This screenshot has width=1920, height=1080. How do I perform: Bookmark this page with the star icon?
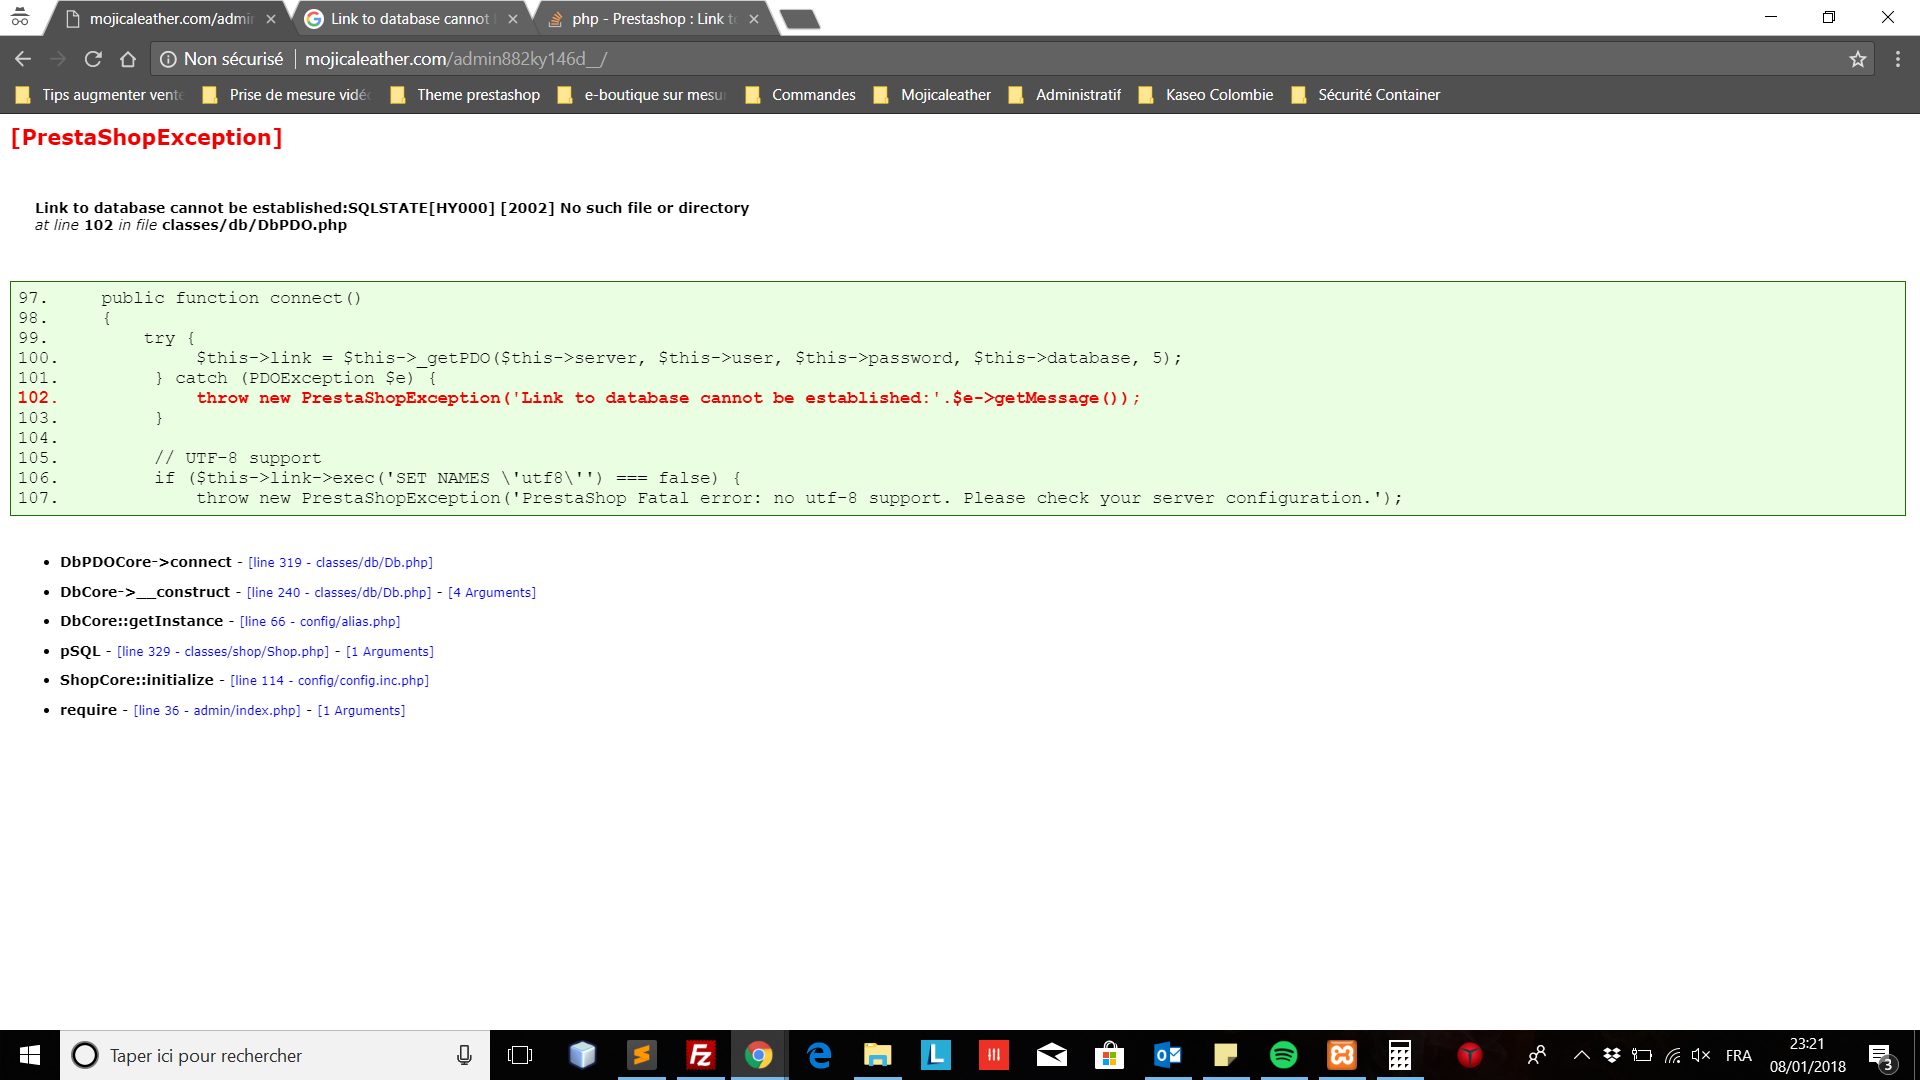tap(1858, 59)
